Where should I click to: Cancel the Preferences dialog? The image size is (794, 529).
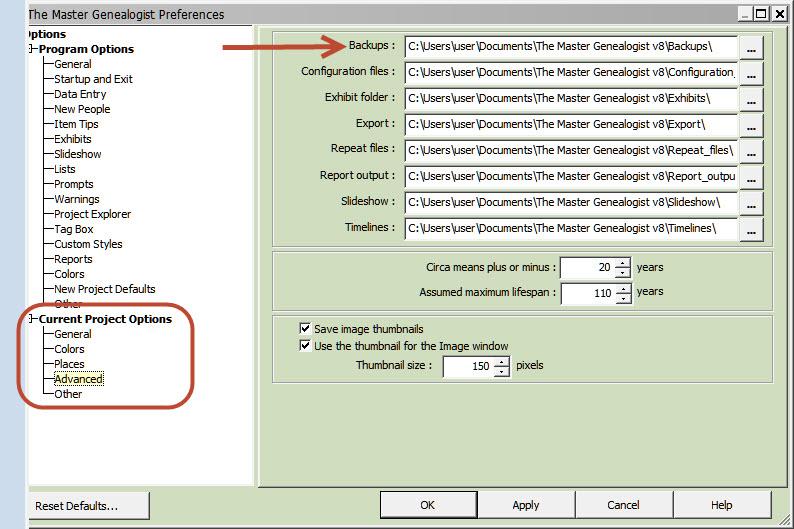[x=623, y=505]
